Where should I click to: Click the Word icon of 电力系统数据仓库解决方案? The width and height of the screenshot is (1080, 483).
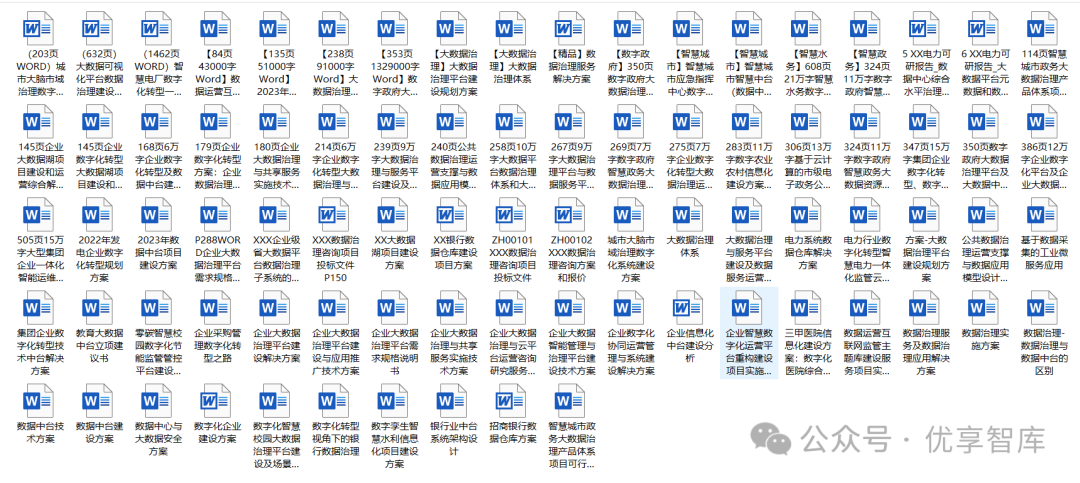807,215
